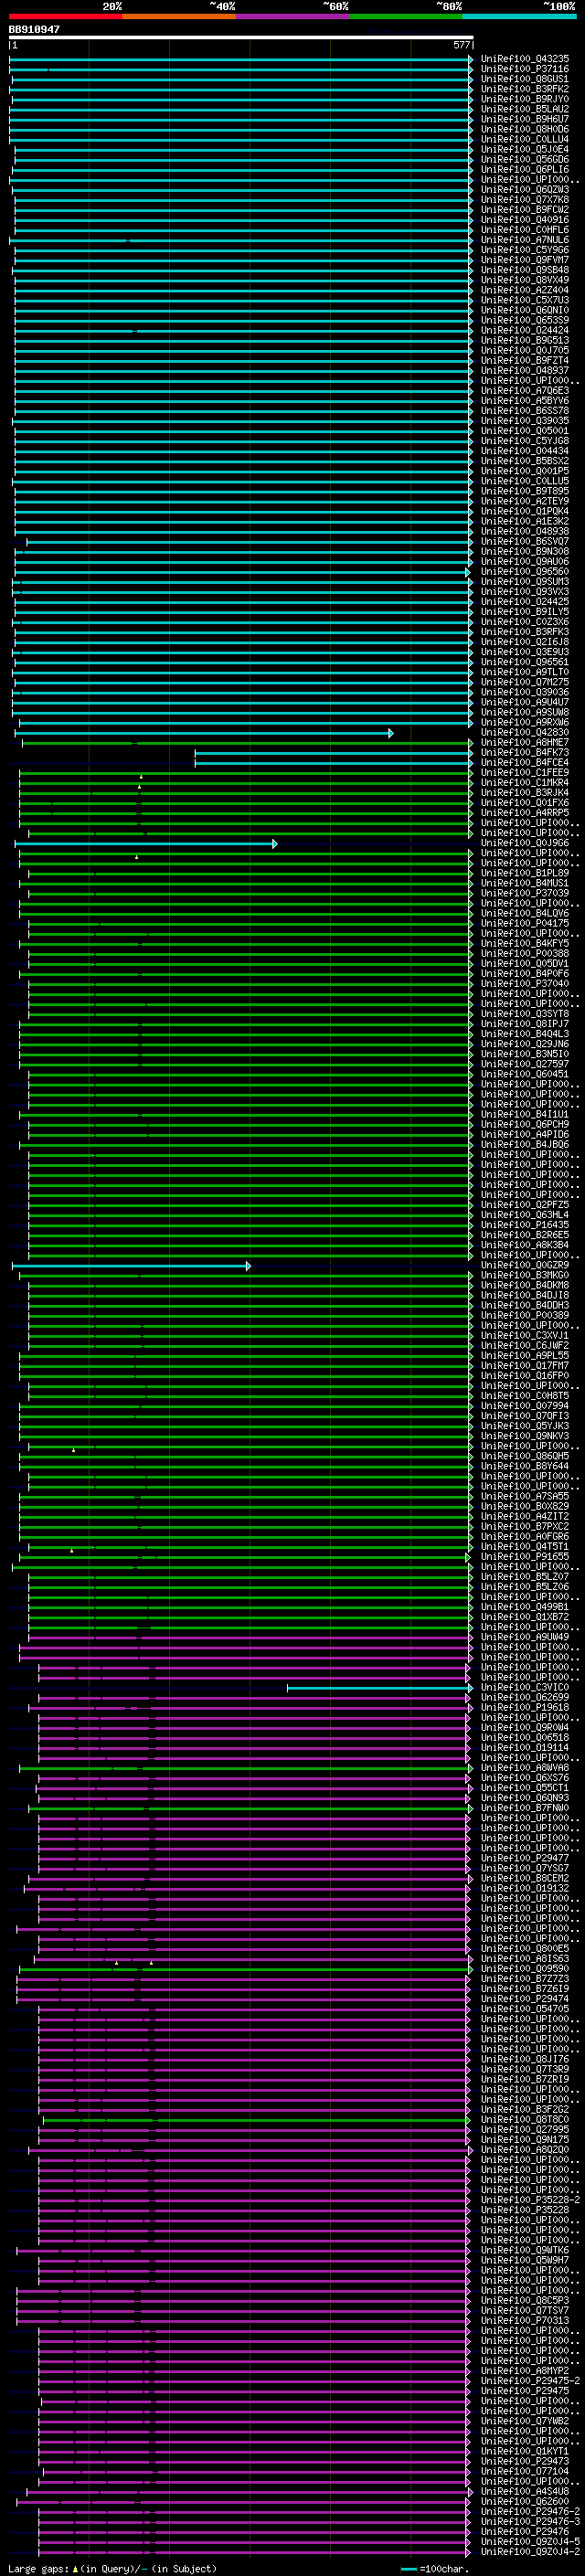Click the UniRef100_O24424 label
Screen dimensions: 585x2576
pos(525,330)
